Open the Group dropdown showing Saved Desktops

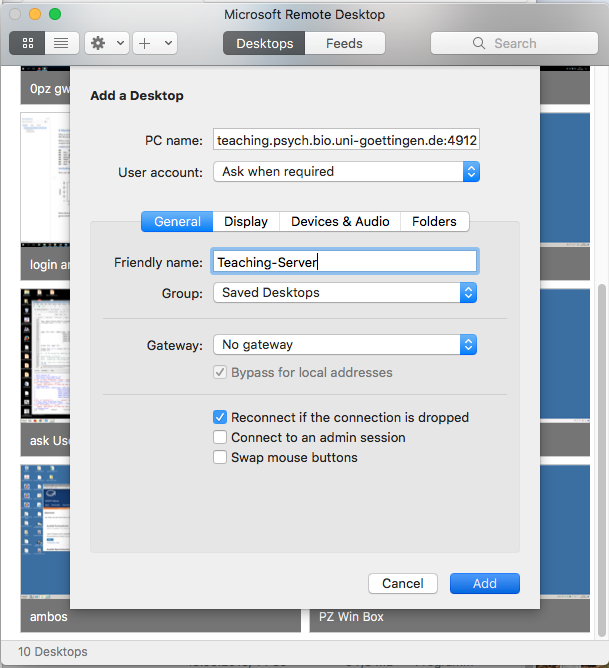[x=345, y=293]
